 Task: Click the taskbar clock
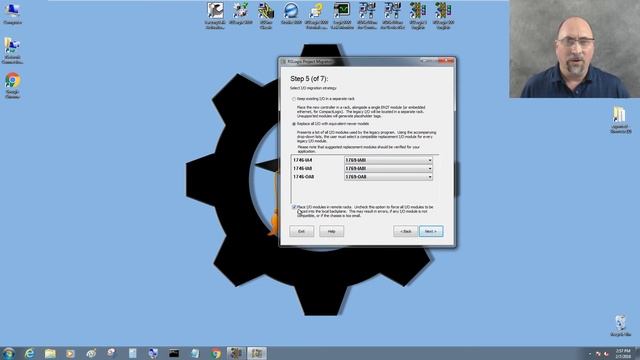[622, 353]
